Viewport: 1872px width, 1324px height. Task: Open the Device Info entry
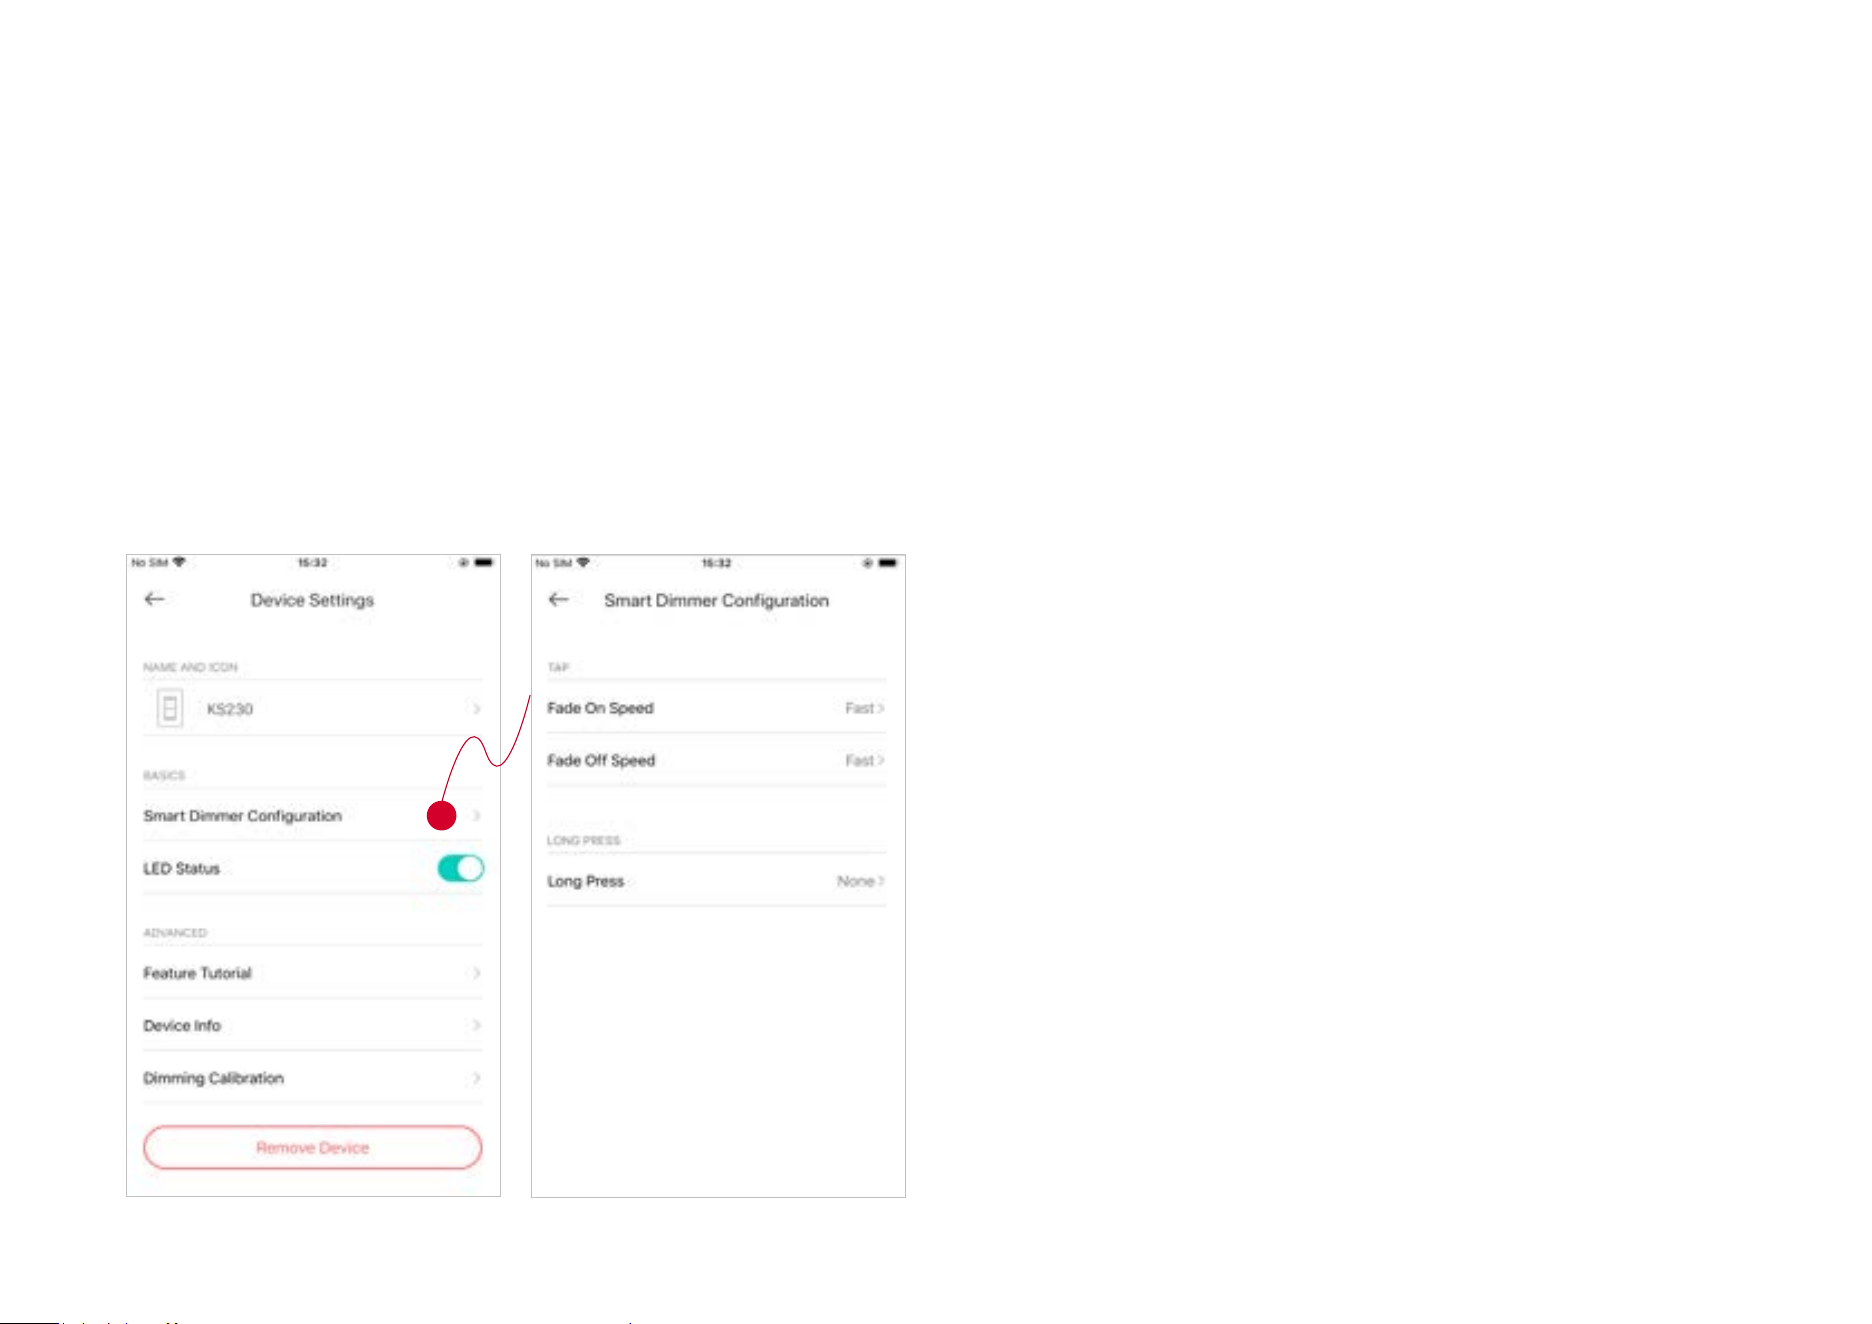click(x=313, y=1025)
